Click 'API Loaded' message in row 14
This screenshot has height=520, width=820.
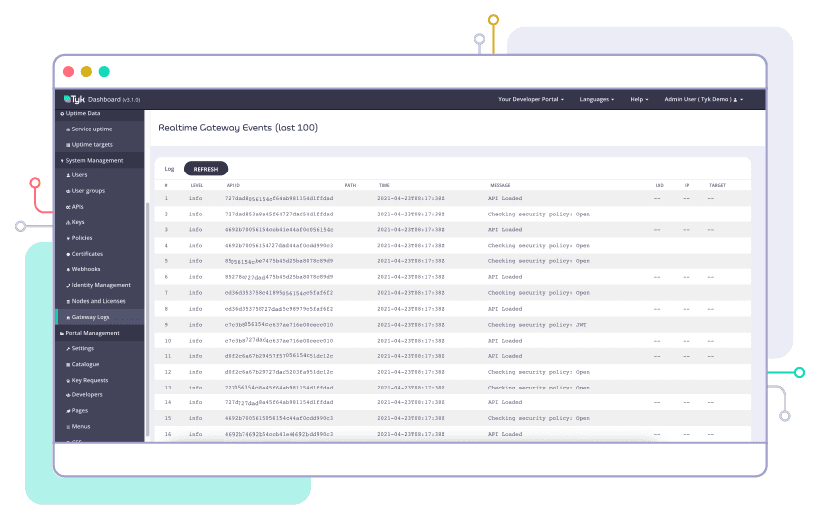coord(505,402)
